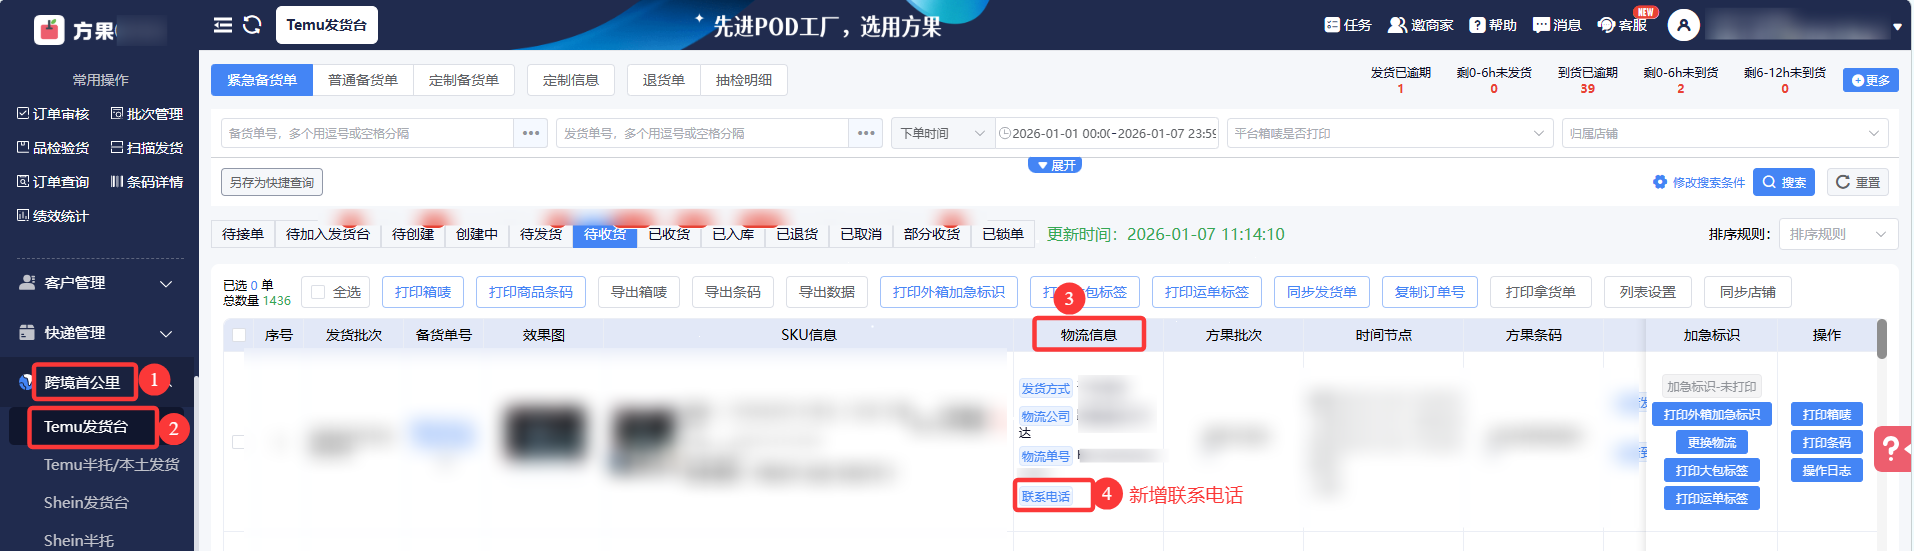The height and width of the screenshot is (551, 1914).
Task: Collapse sidebar via the hamburger menu icon
Action: (223, 25)
